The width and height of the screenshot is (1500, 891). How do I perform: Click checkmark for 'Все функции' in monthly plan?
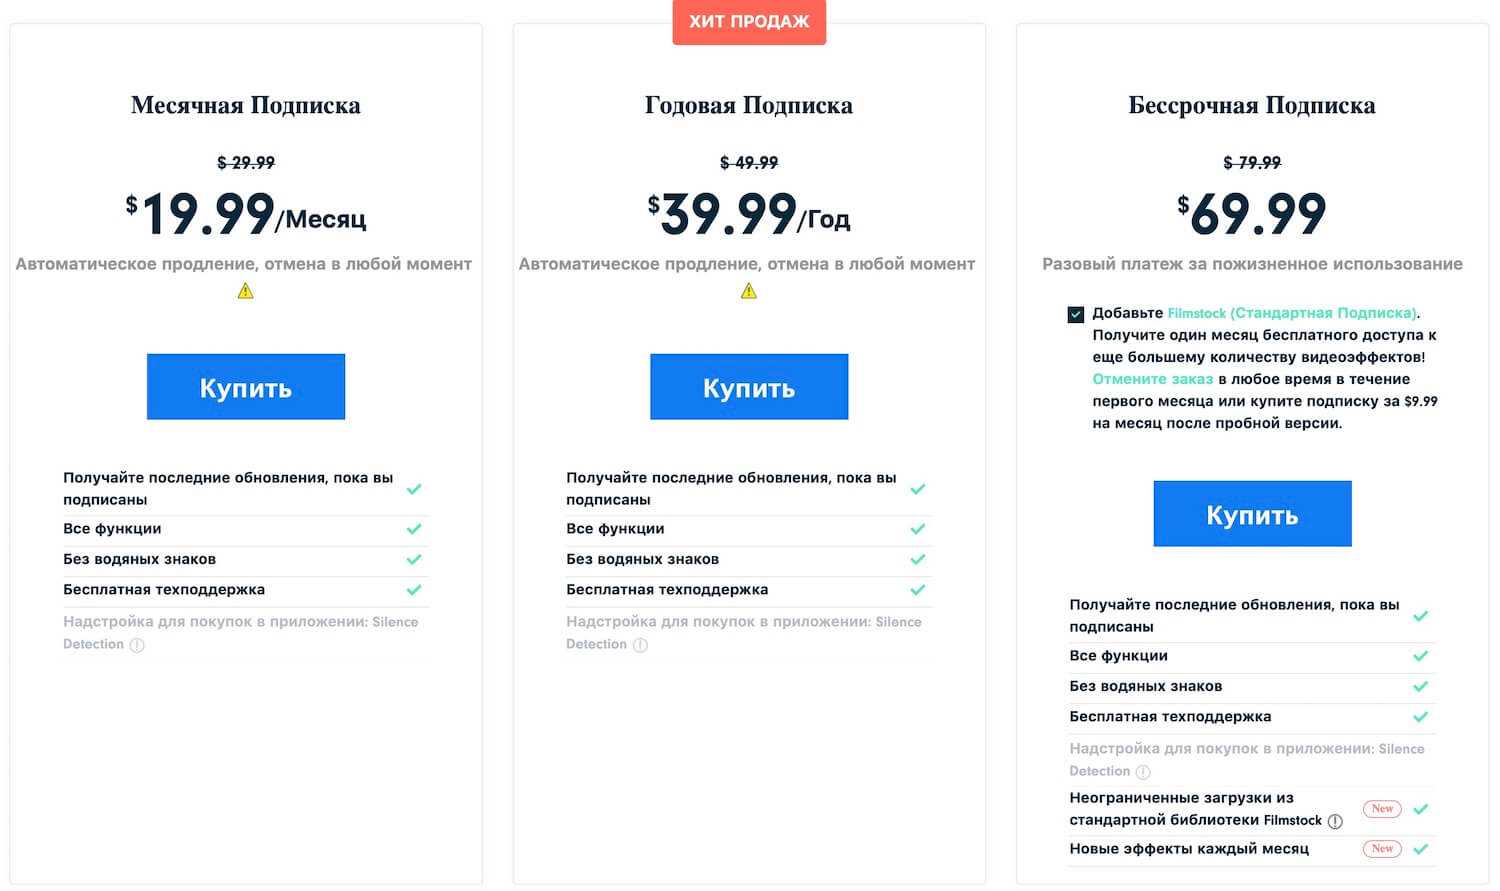coord(414,529)
